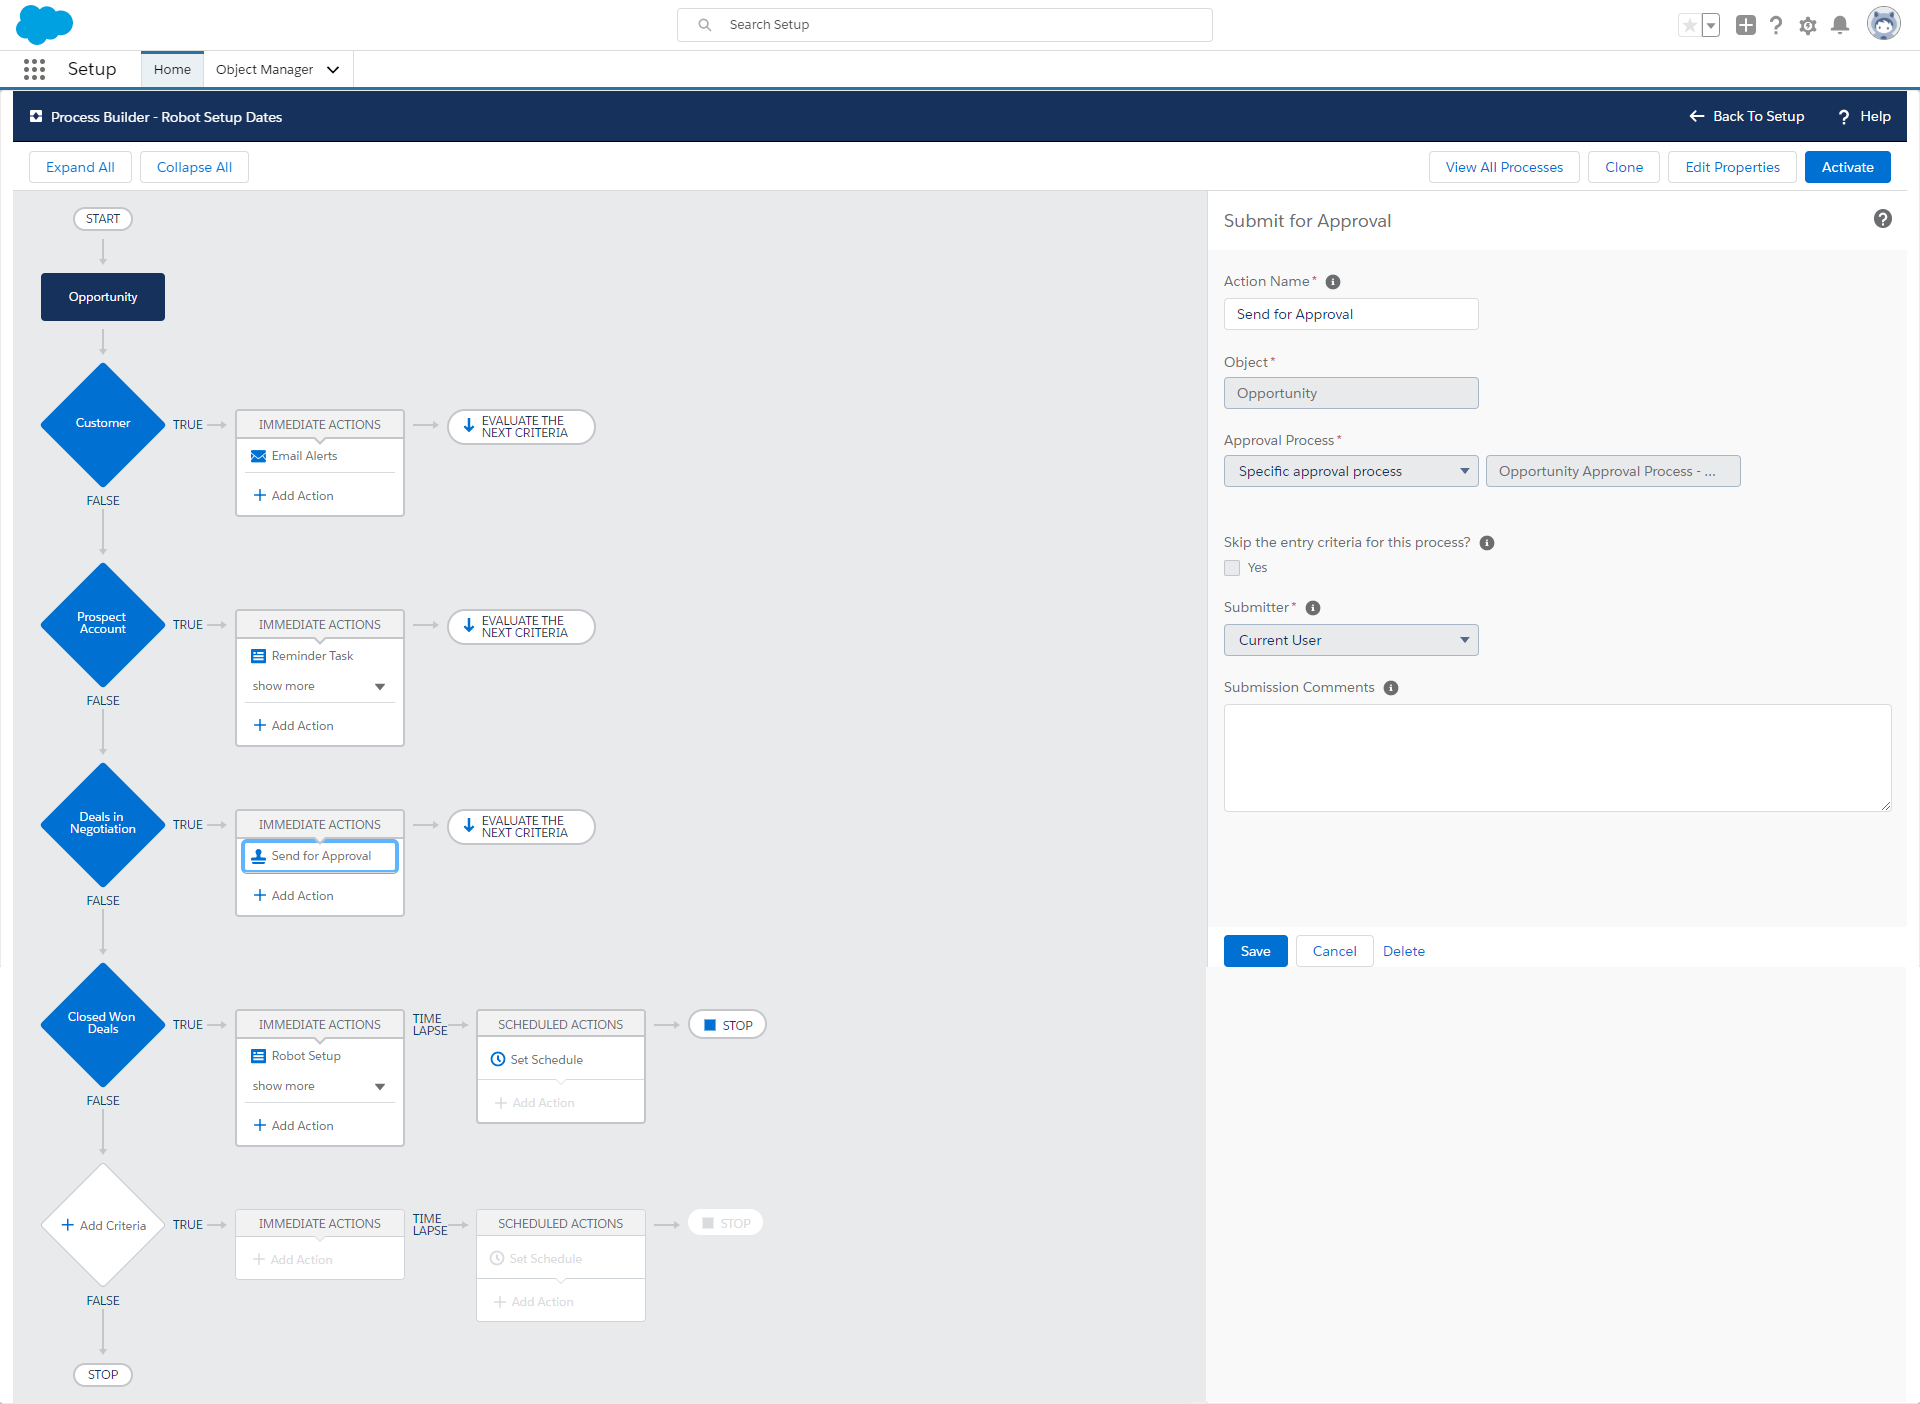Click the Action Name info icon

(1333, 282)
